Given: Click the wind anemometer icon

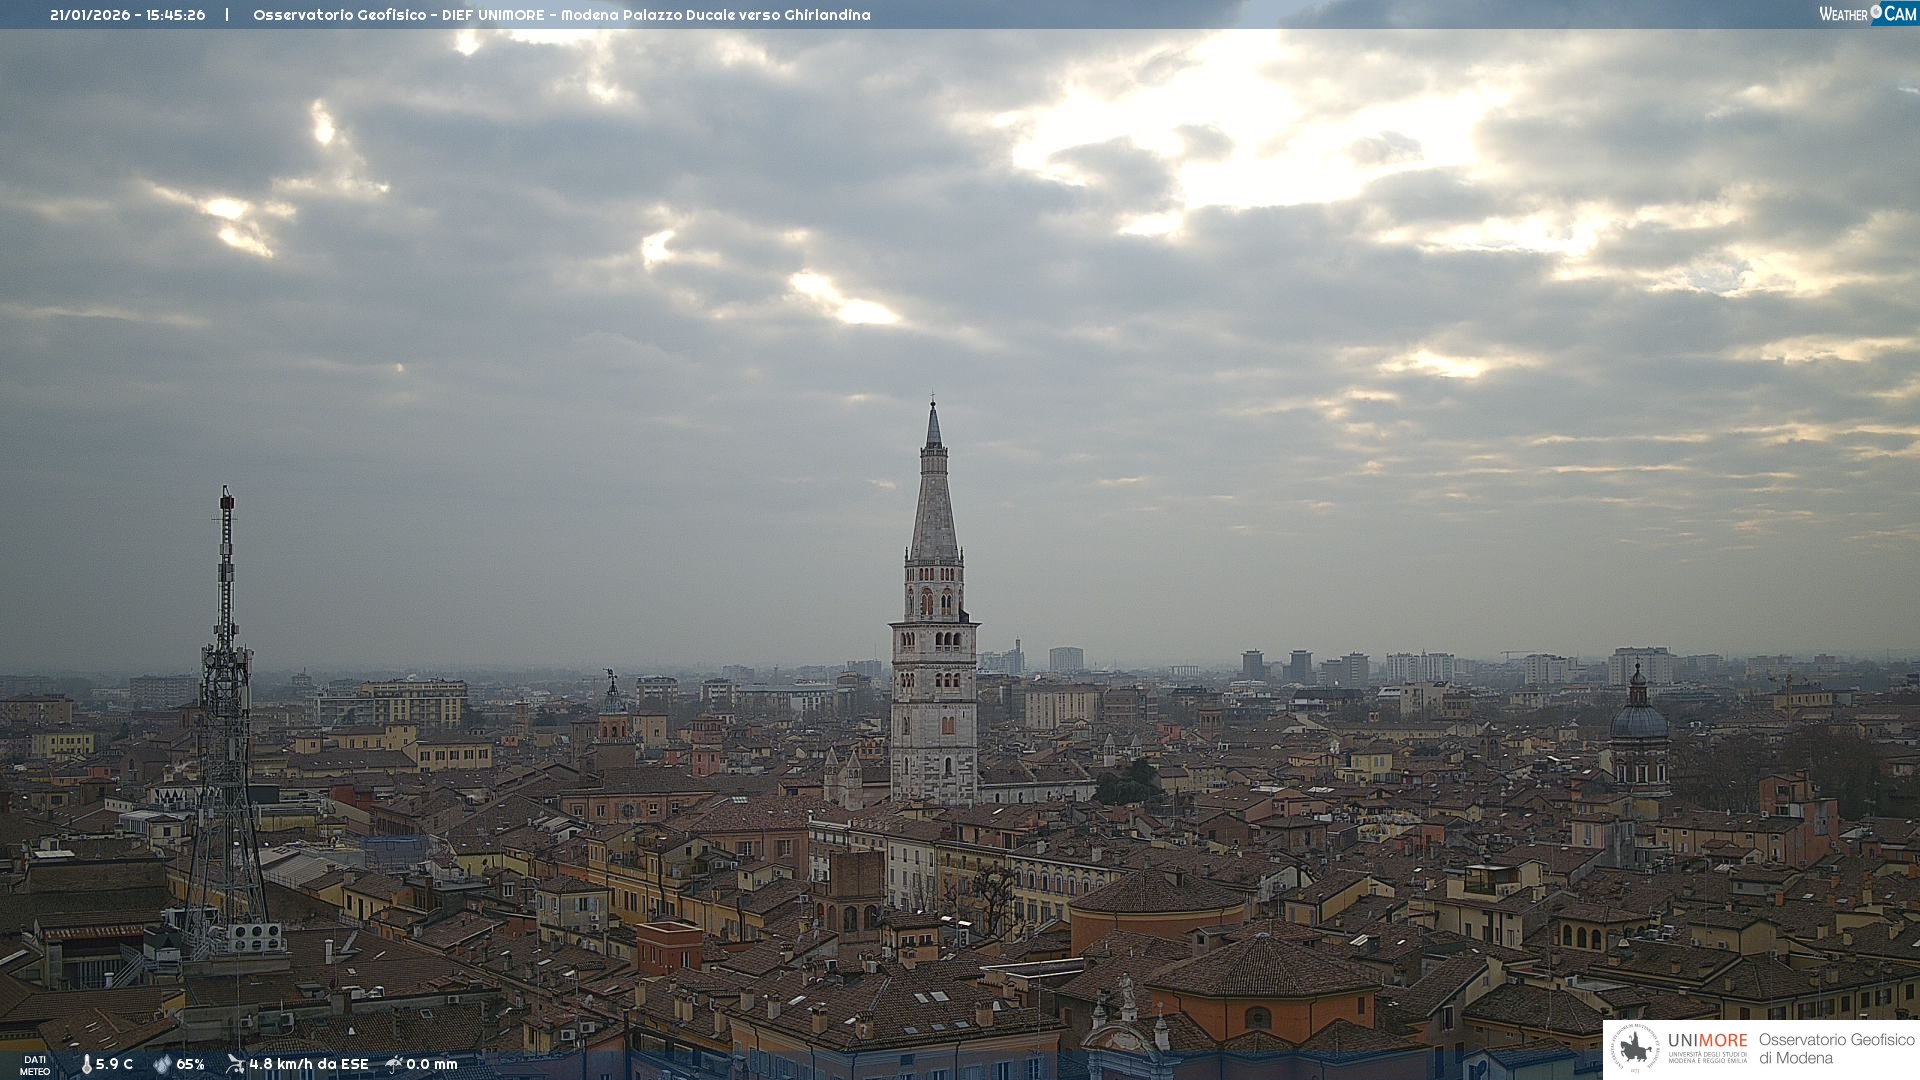Looking at the screenshot, I should pyautogui.click(x=235, y=1064).
